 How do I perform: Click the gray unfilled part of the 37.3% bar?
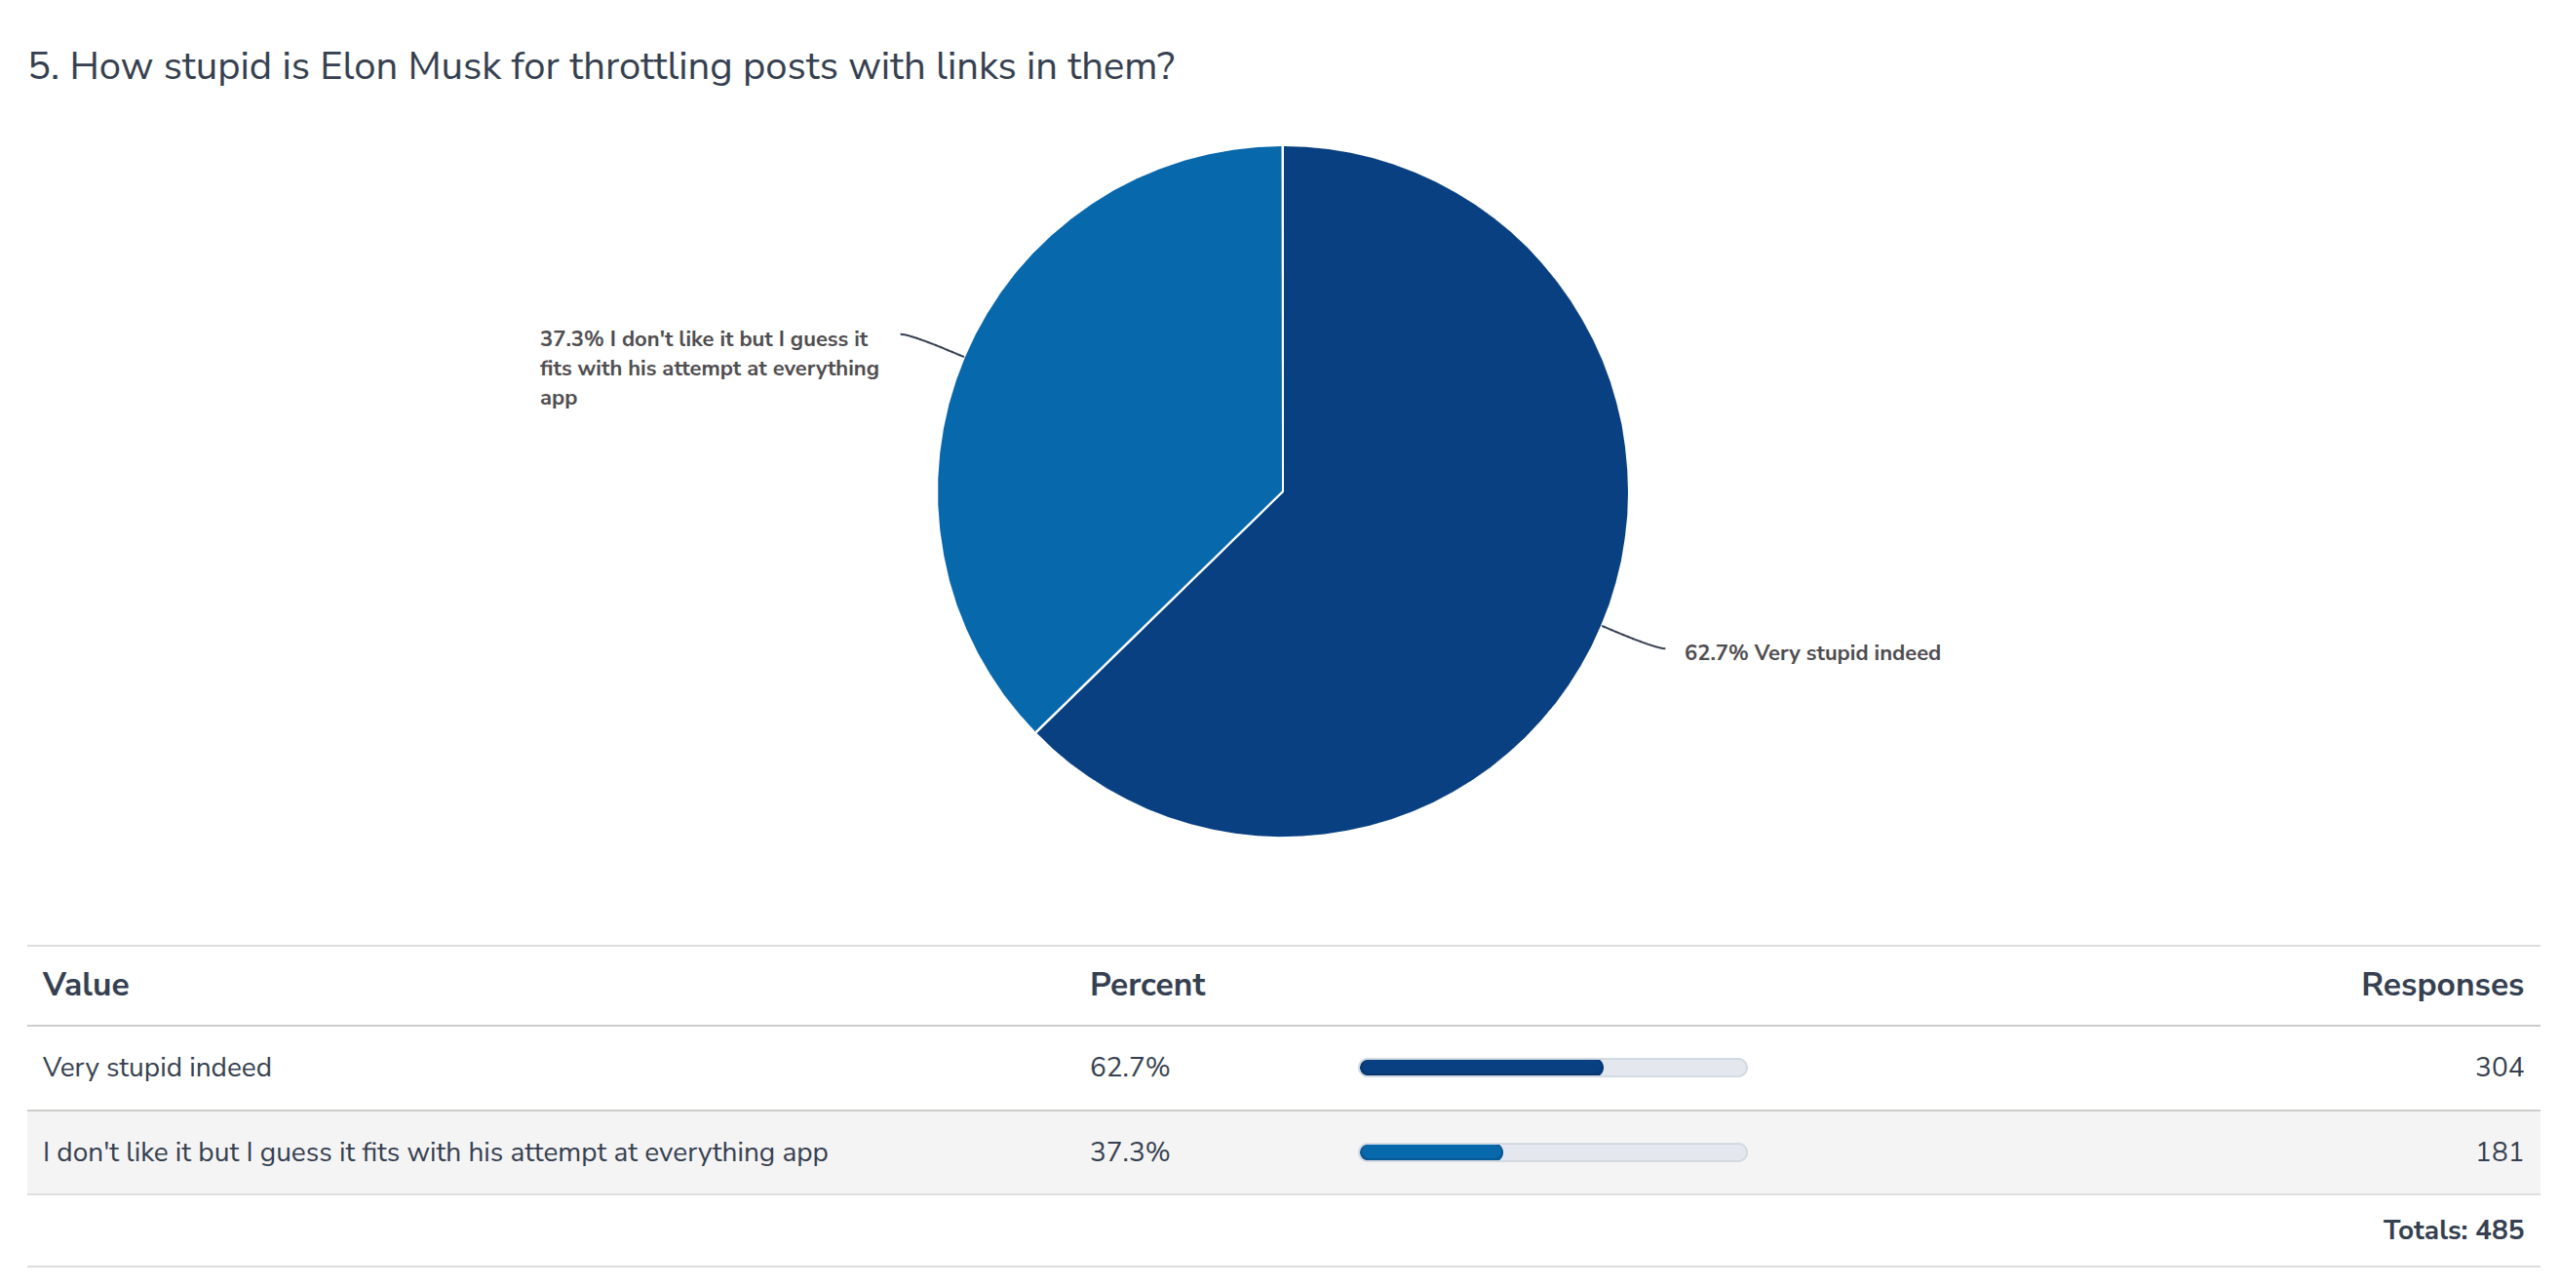pyautogui.click(x=1625, y=1153)
